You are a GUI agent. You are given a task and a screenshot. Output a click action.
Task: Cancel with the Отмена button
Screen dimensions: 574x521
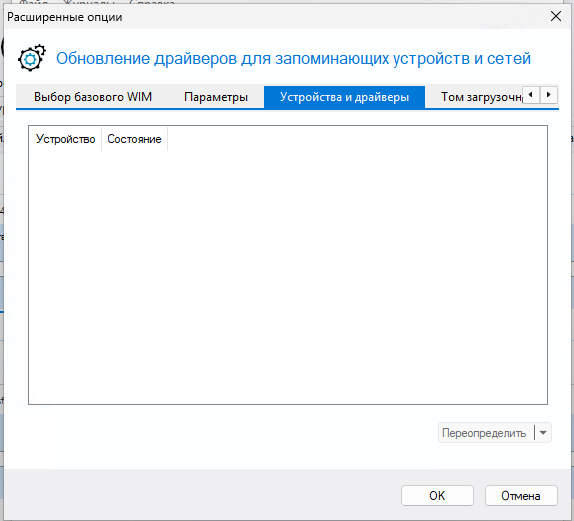[521, 496]
